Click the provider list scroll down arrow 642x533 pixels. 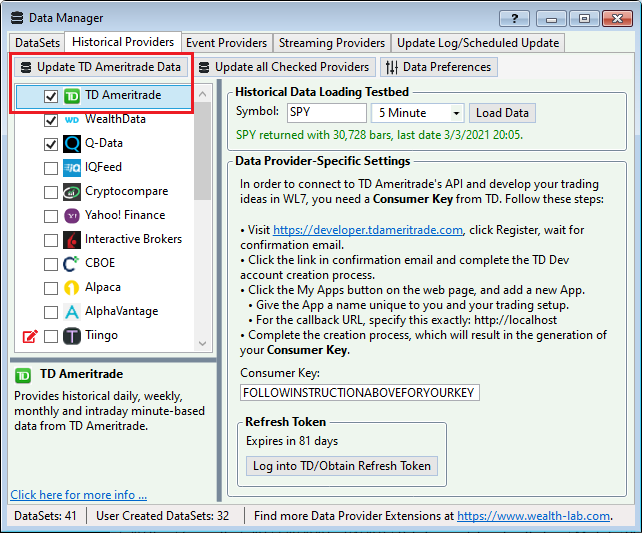[202, 343]
